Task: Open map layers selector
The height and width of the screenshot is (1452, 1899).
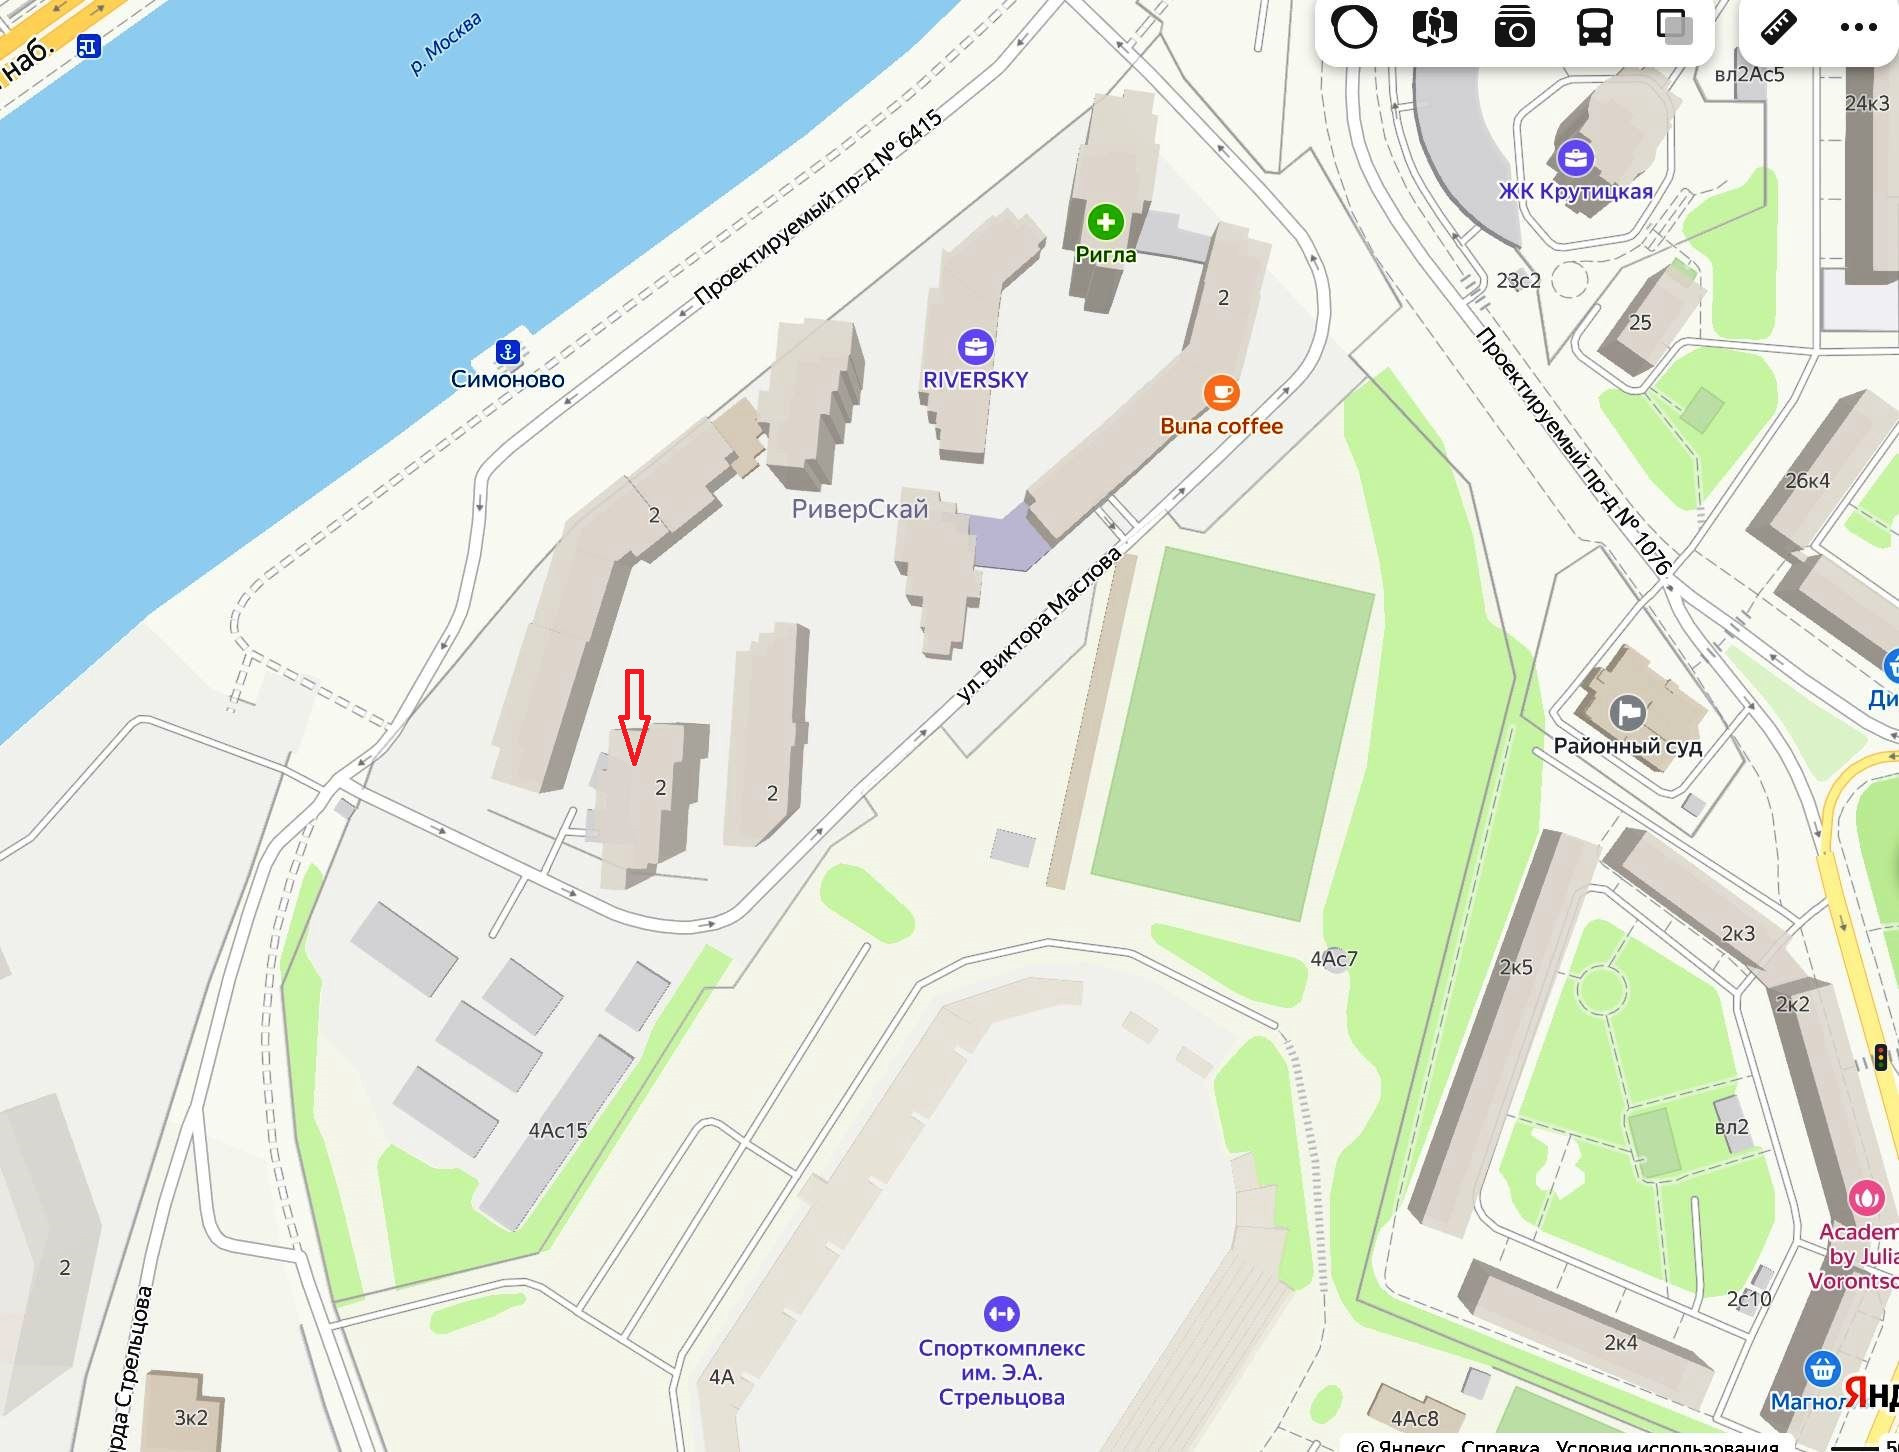Action: (1675, 27)
